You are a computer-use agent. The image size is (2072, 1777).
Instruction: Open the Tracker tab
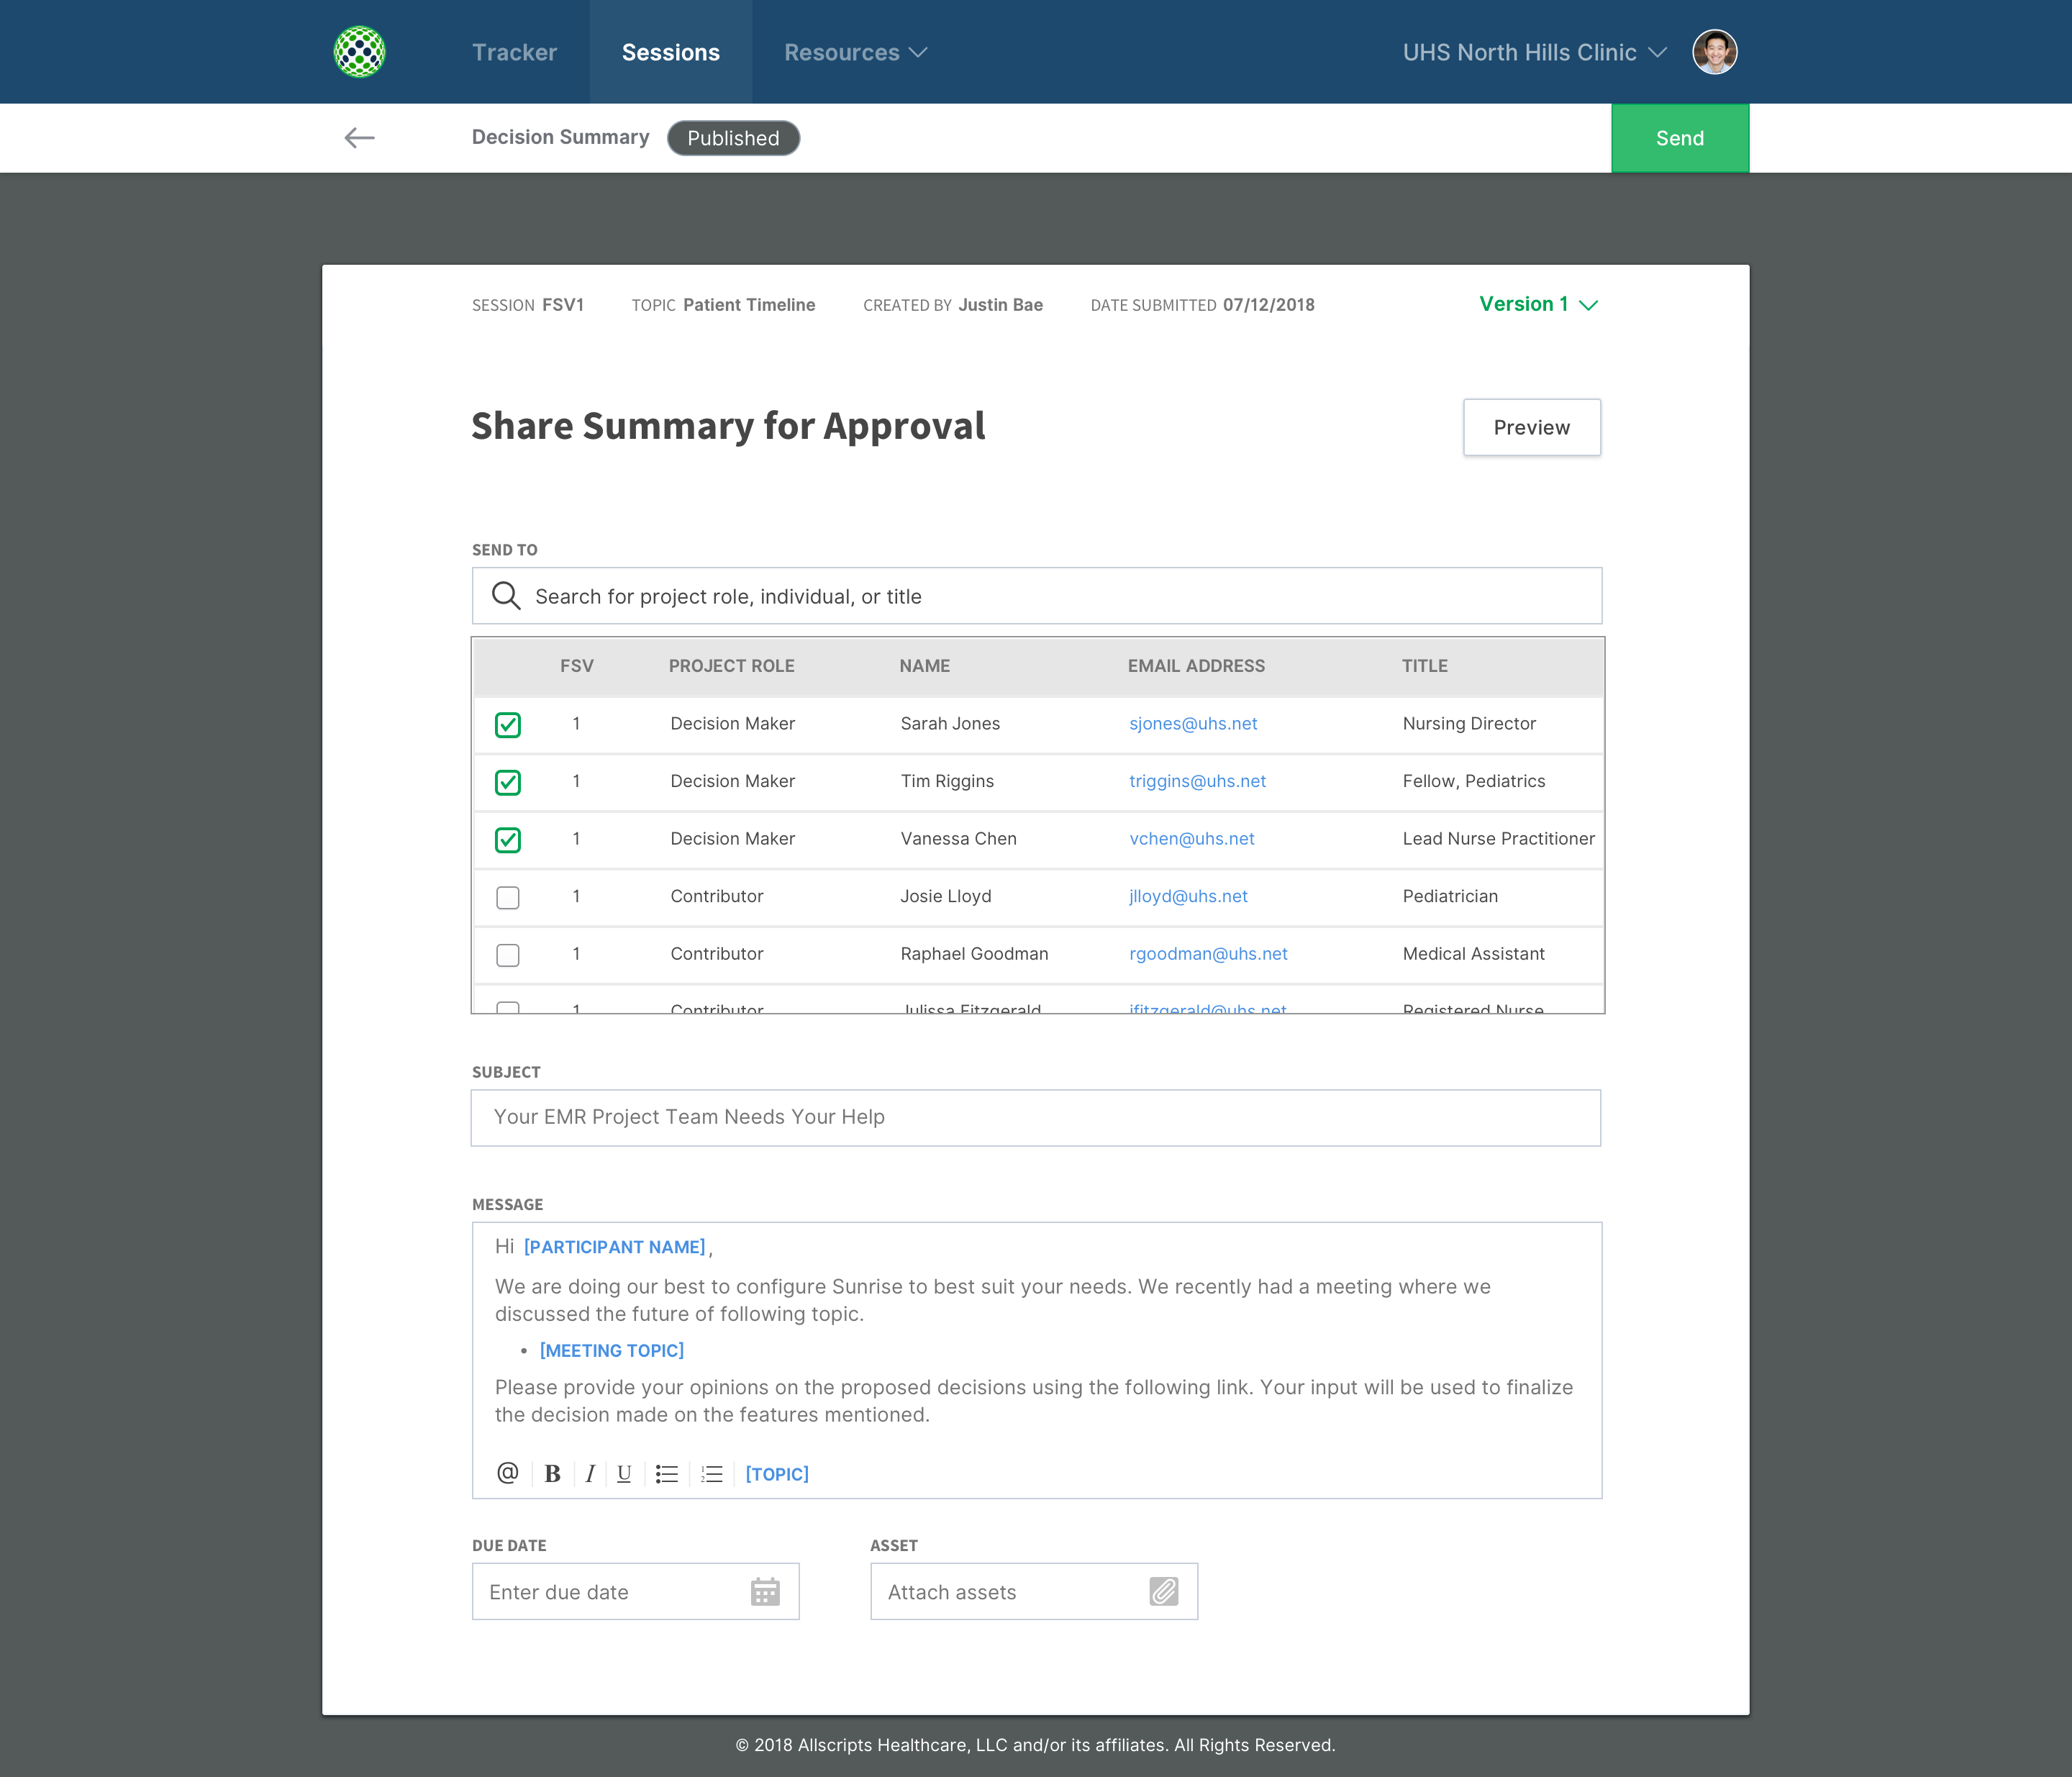point(514,52)
